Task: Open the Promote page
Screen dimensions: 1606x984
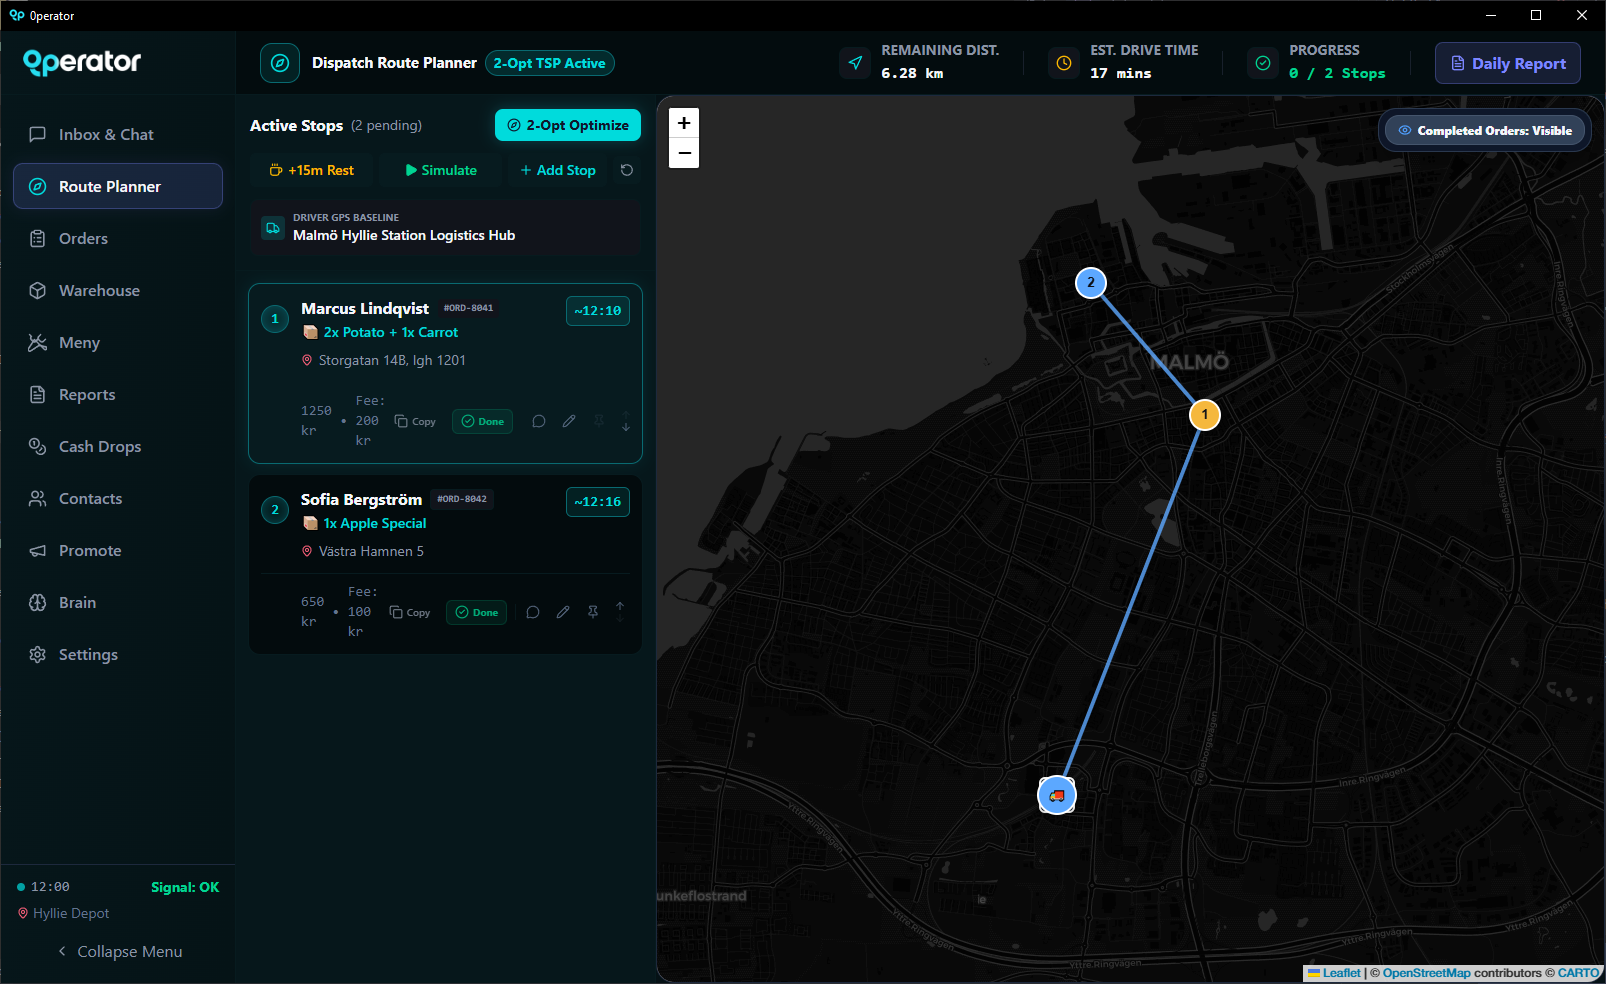Action: point(118,550)
